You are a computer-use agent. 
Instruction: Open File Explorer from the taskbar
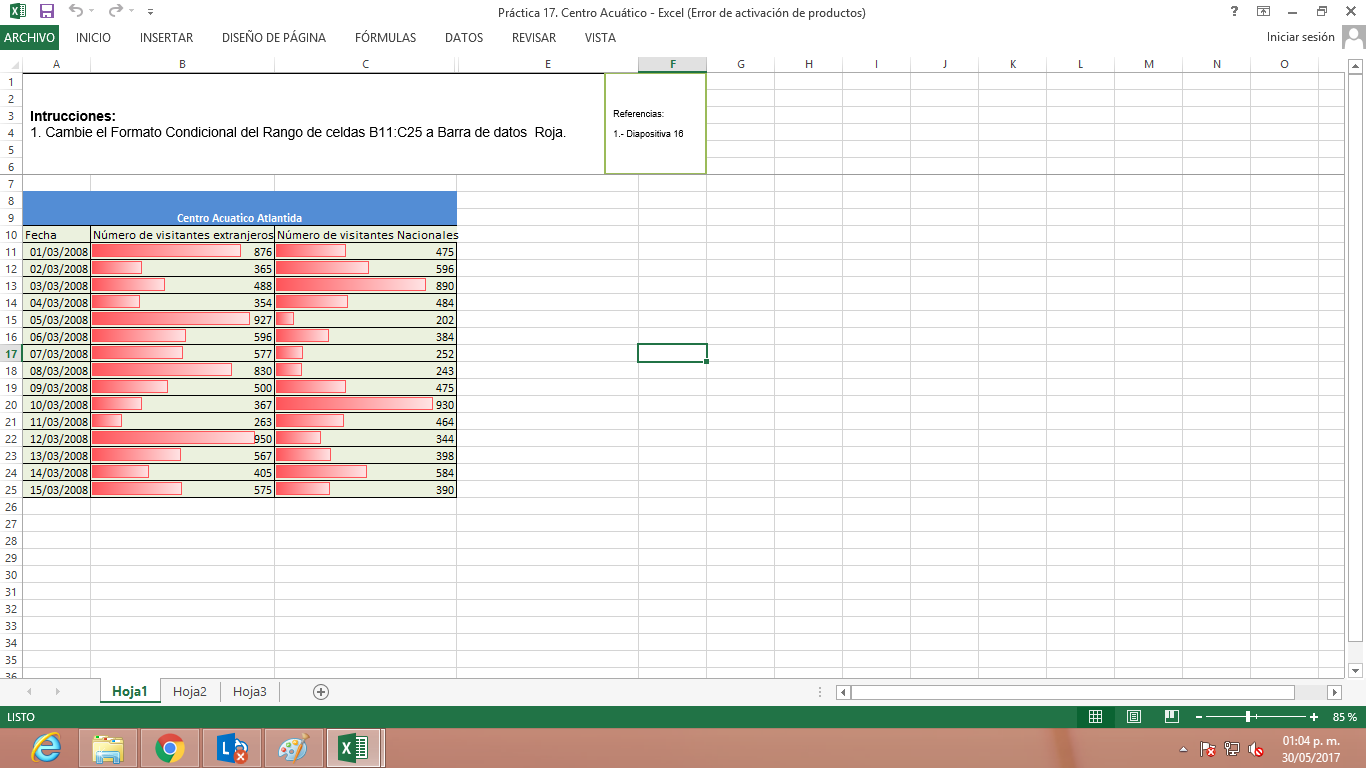tap(108, 748)
